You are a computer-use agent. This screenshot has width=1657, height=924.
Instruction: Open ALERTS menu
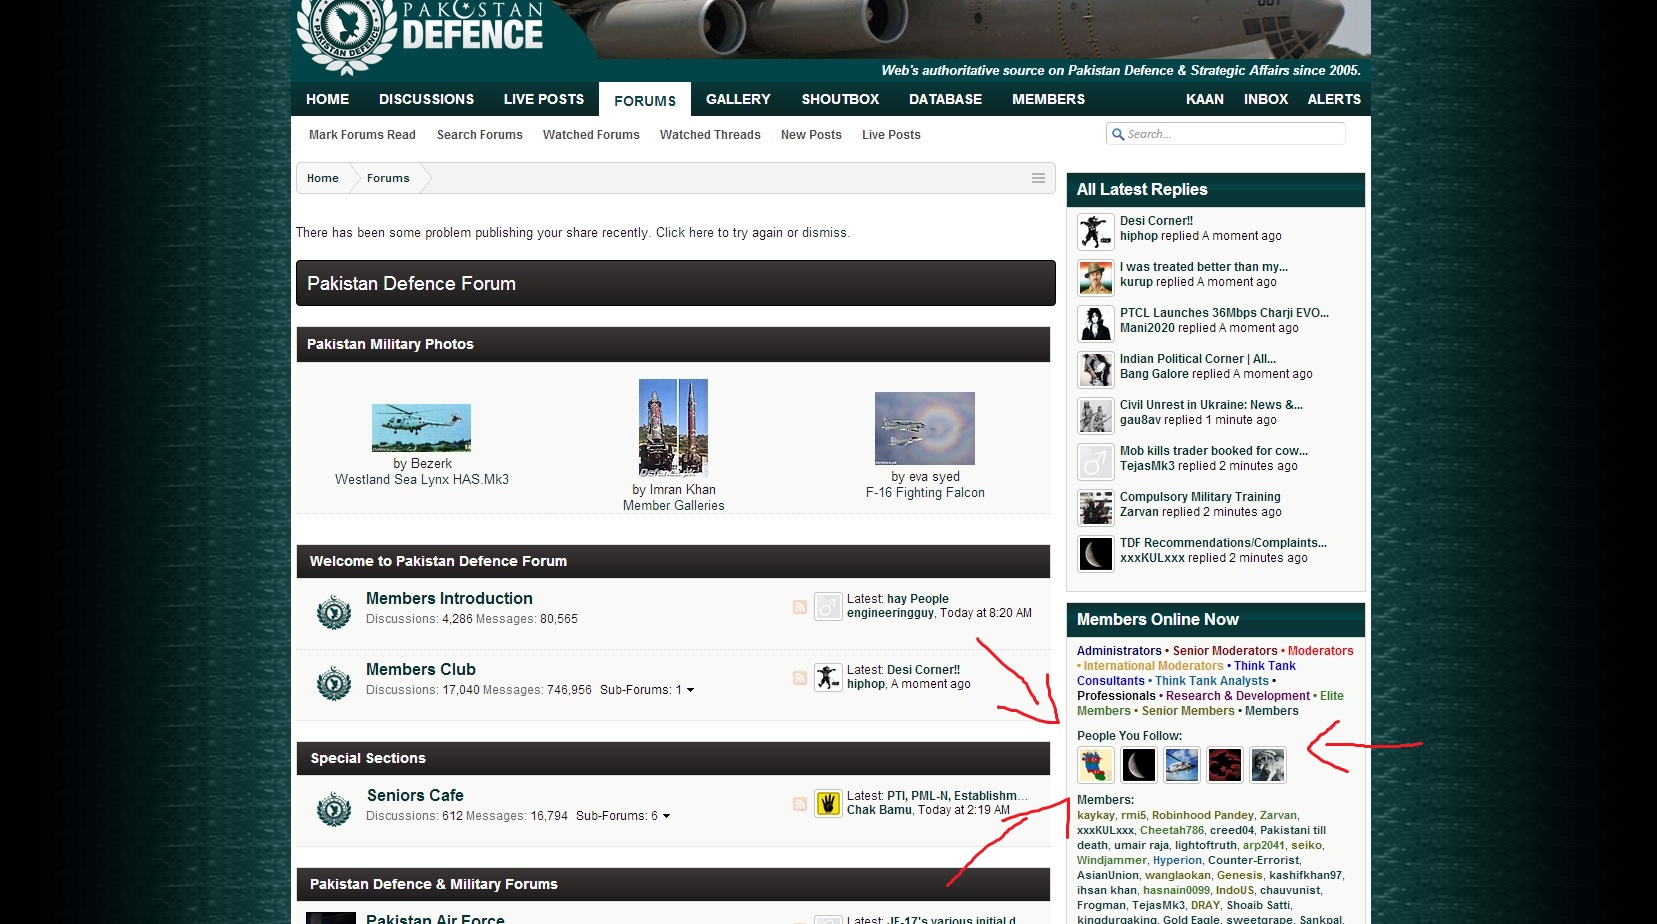click(x=1334, y=99)
